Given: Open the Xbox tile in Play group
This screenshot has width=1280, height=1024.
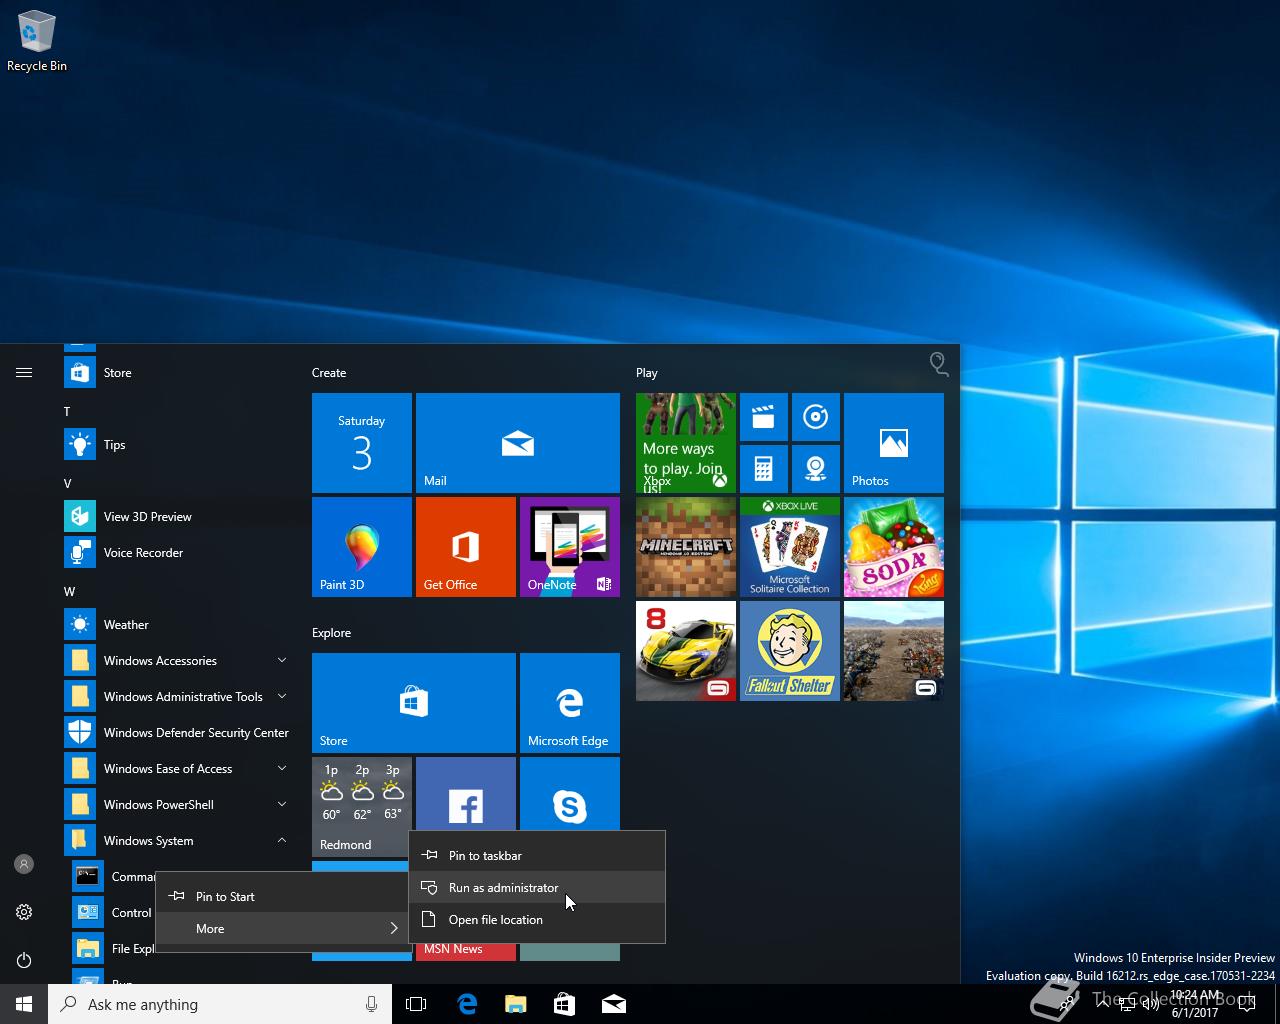Looking at the screenshot, I should (686, 443).
